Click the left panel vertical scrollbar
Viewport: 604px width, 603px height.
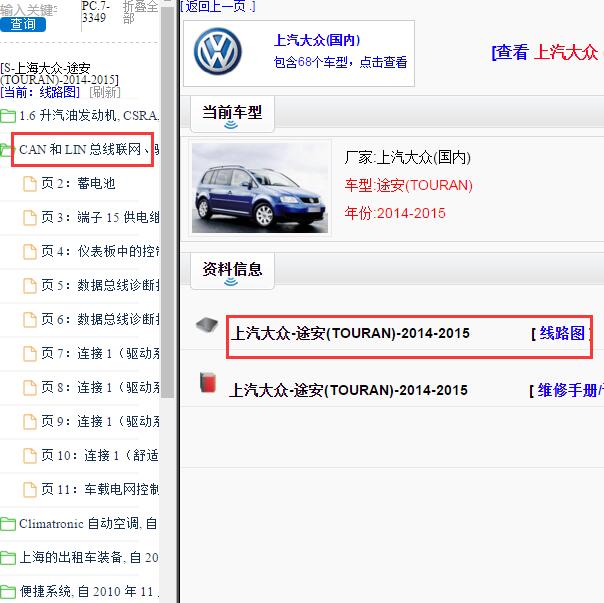point(168,200)
